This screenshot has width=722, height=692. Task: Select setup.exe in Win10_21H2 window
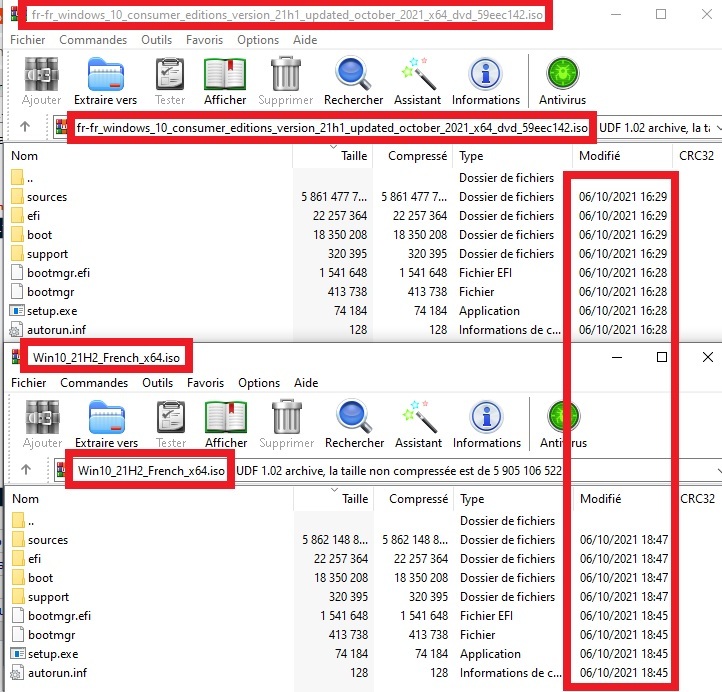pyautogui.click(x=45, y=654)
